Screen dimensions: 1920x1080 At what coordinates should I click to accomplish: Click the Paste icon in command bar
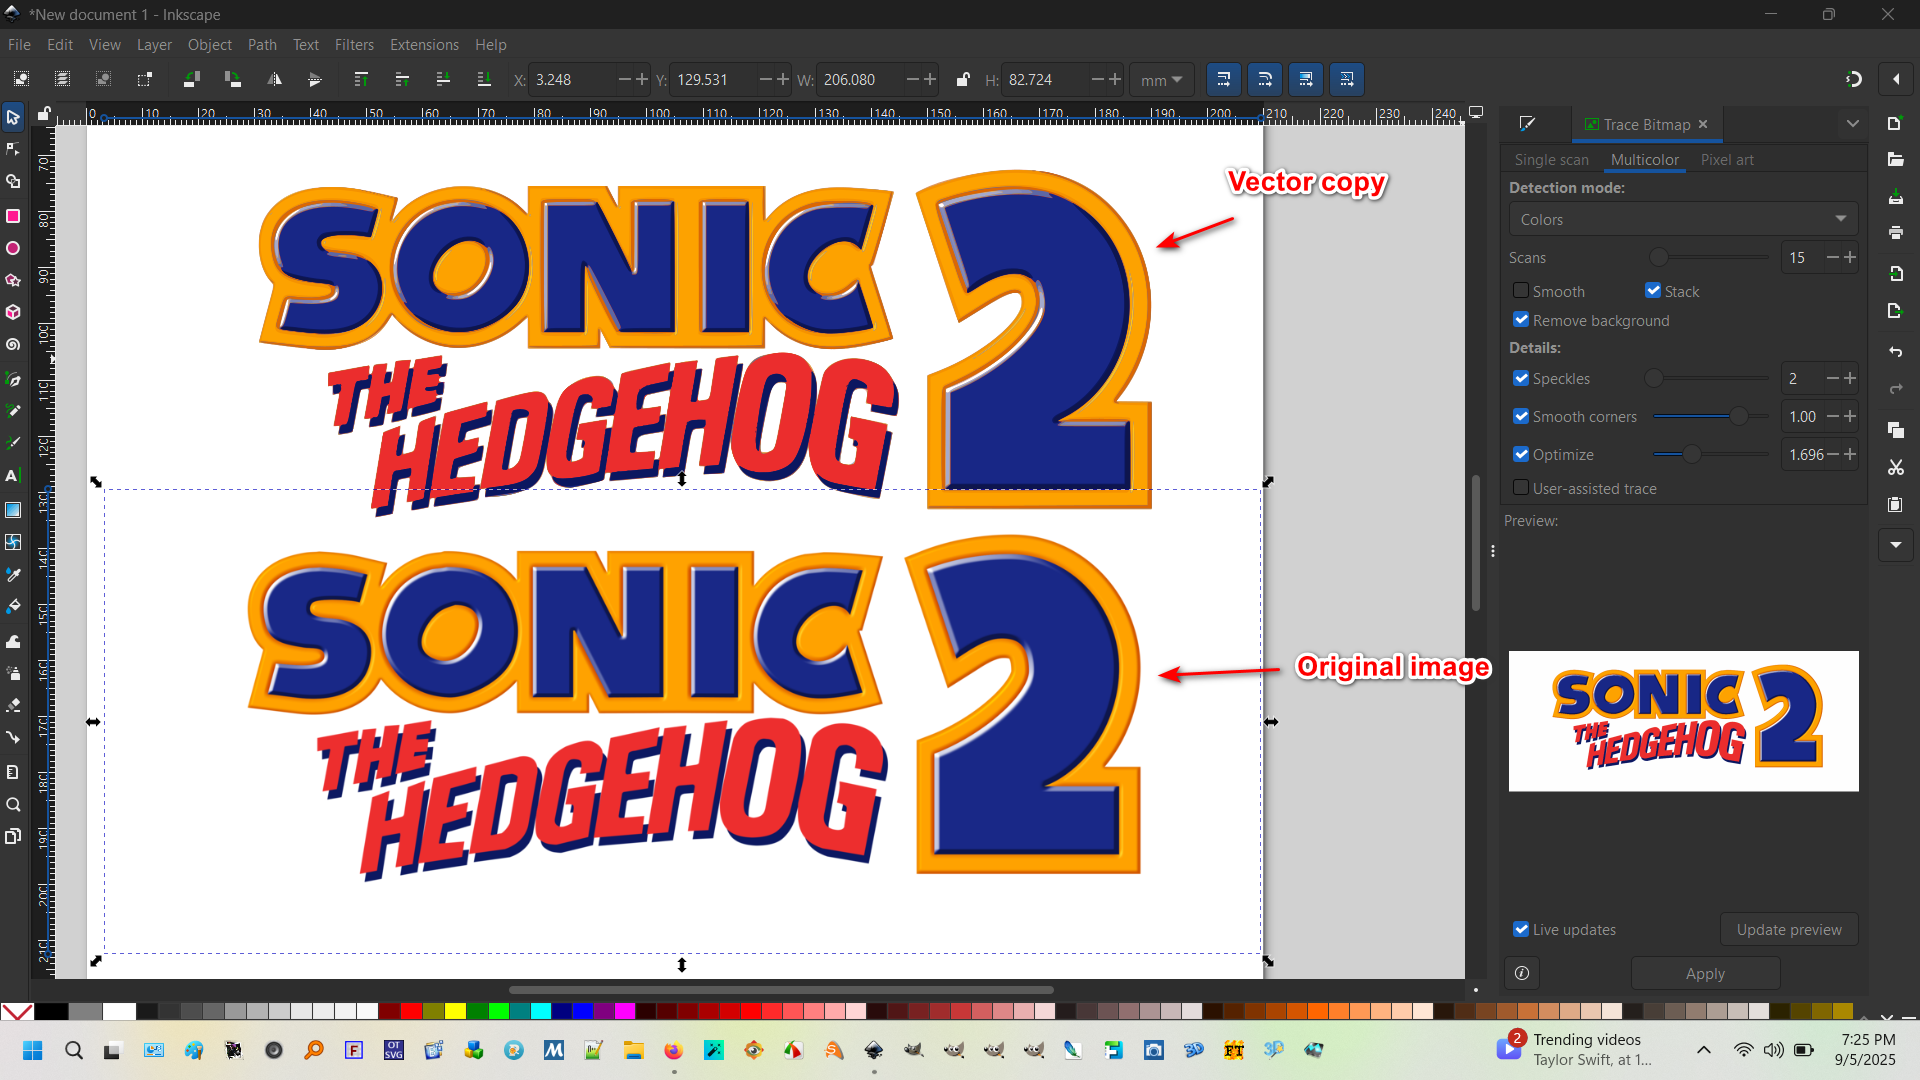[1895, 505]
